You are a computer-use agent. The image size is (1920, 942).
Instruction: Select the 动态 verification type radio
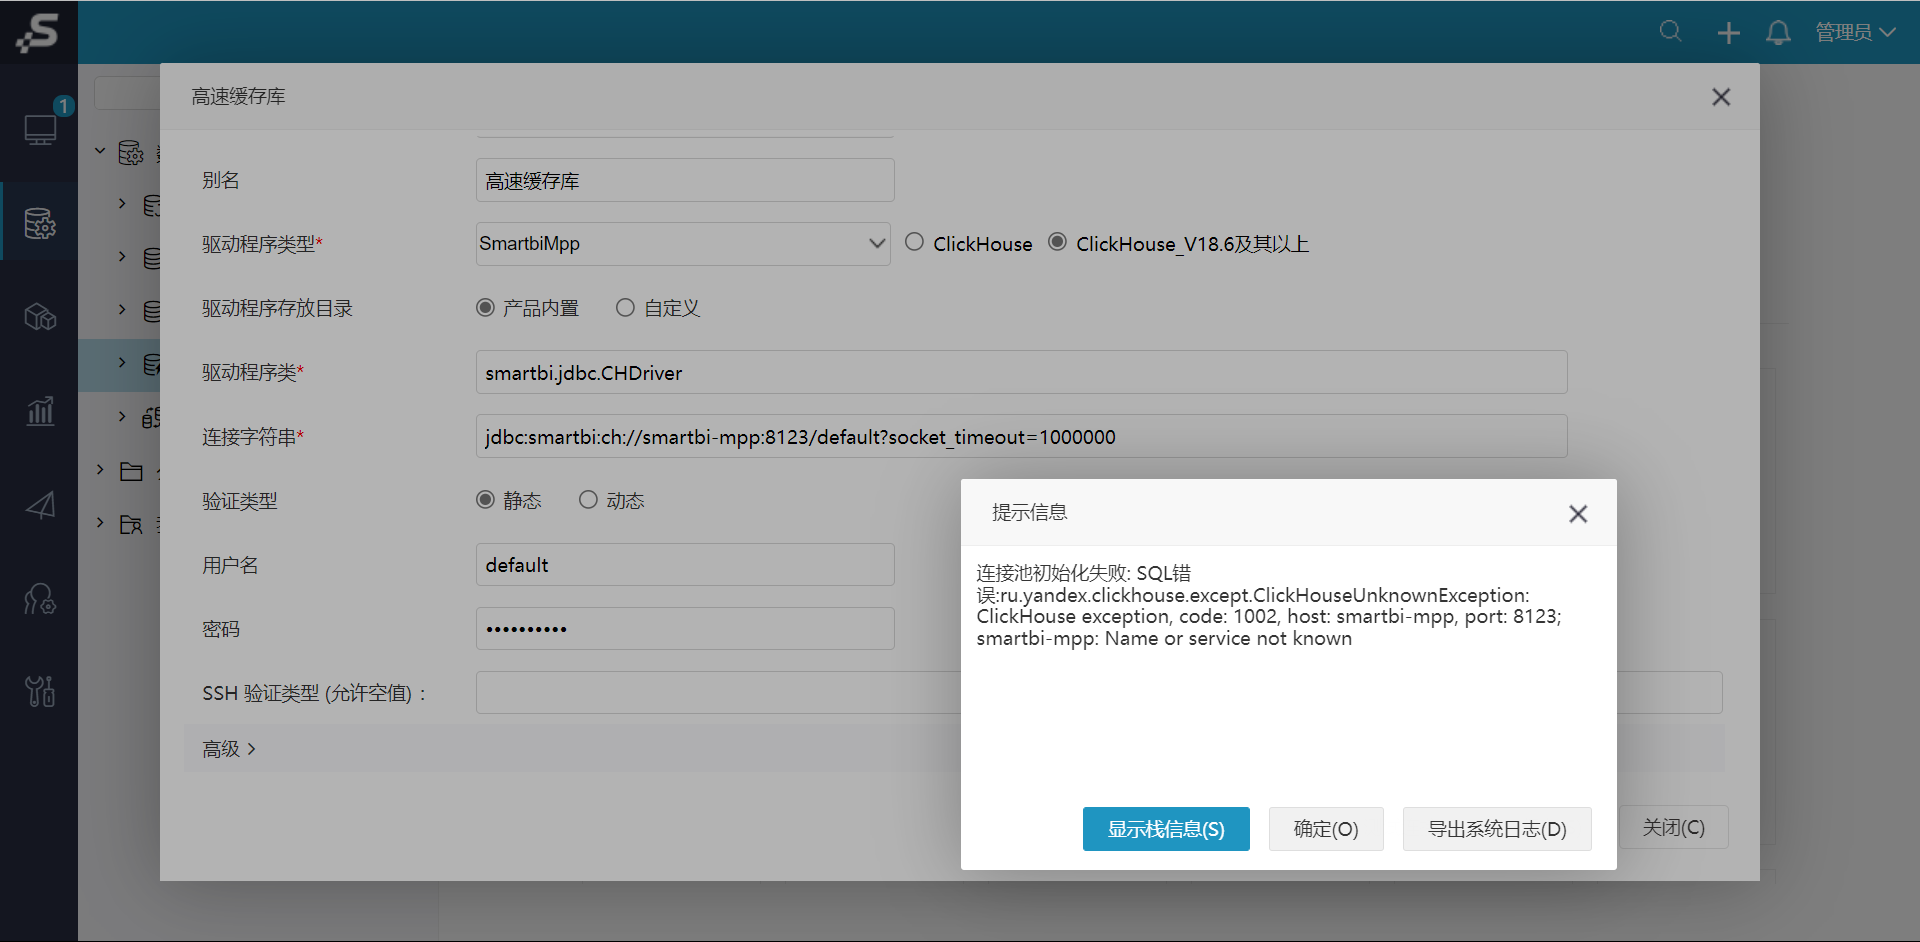[x=588, y=499]
